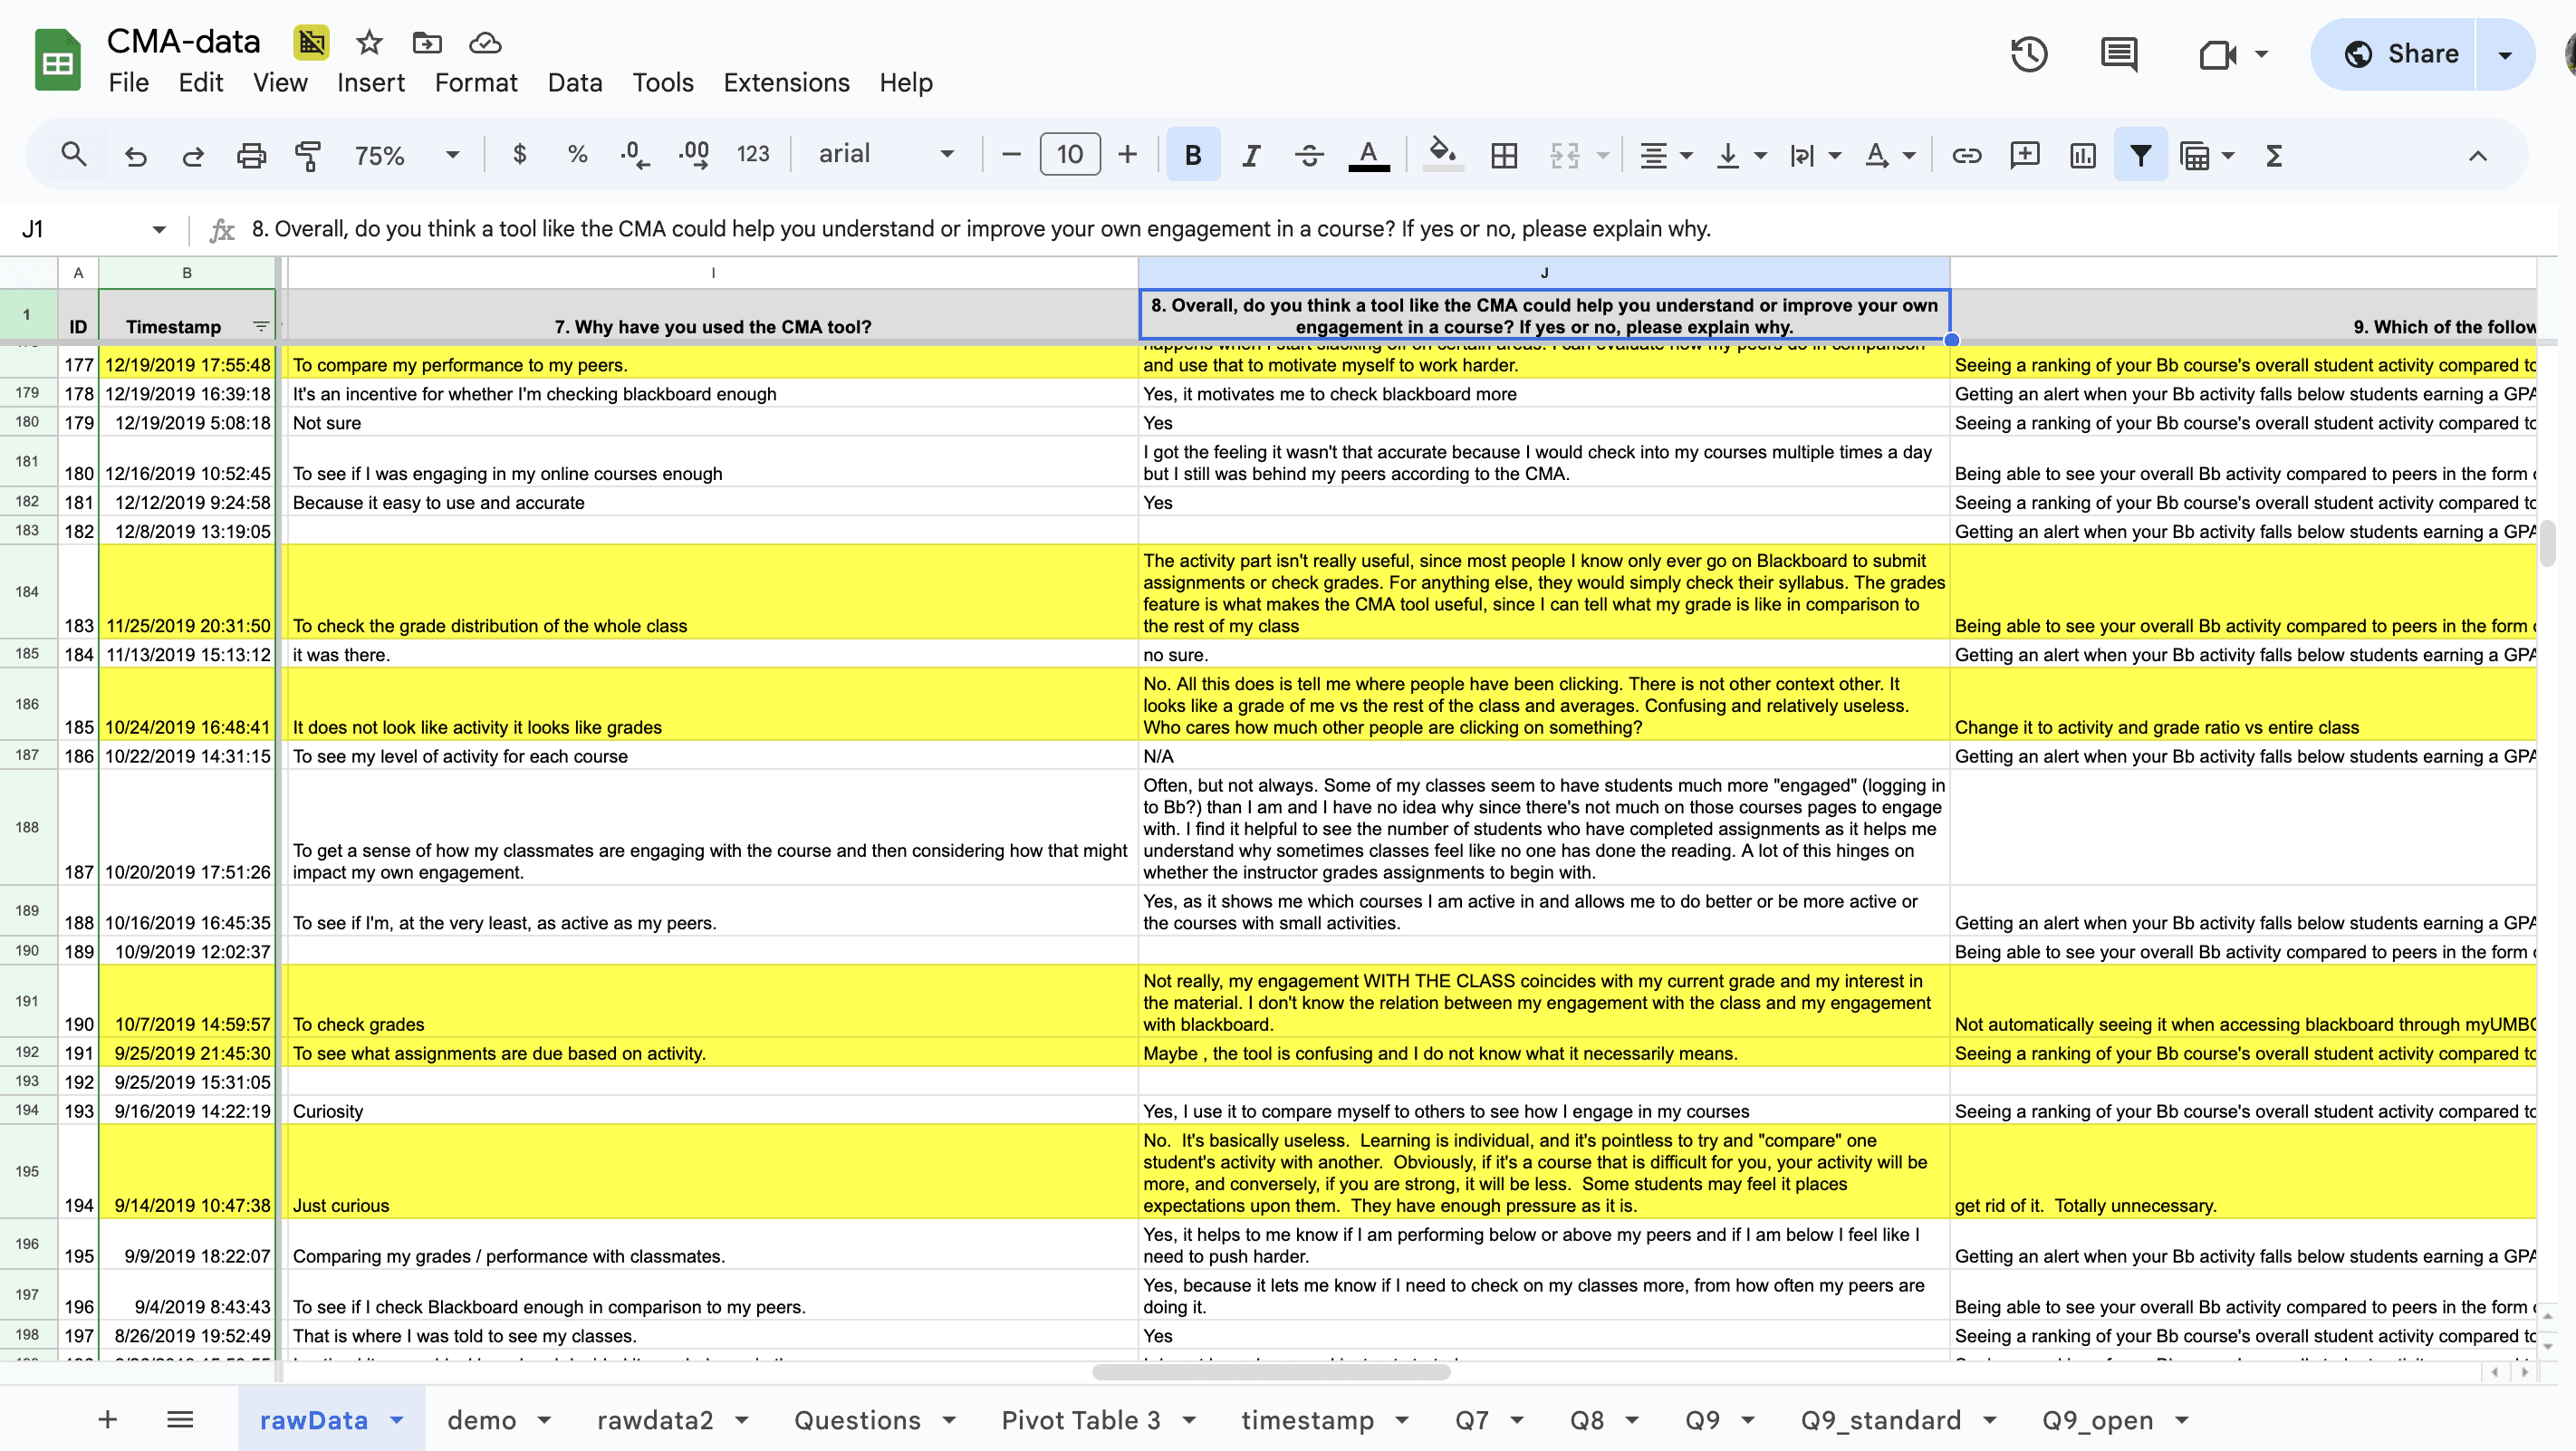Screen dimensions: 2576x1451
Task: Open the Extensions menu
Action: click(786, 82)
